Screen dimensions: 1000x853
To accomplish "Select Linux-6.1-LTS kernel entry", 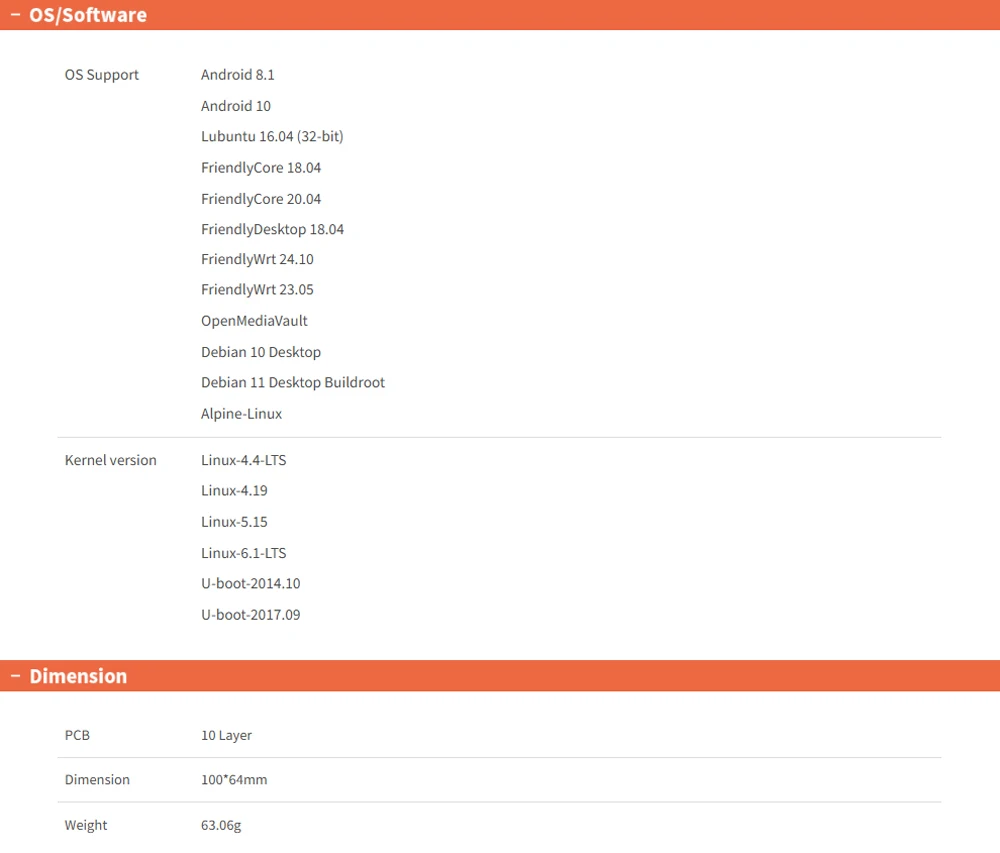I will pyautogui.click(x=244, y=553).
